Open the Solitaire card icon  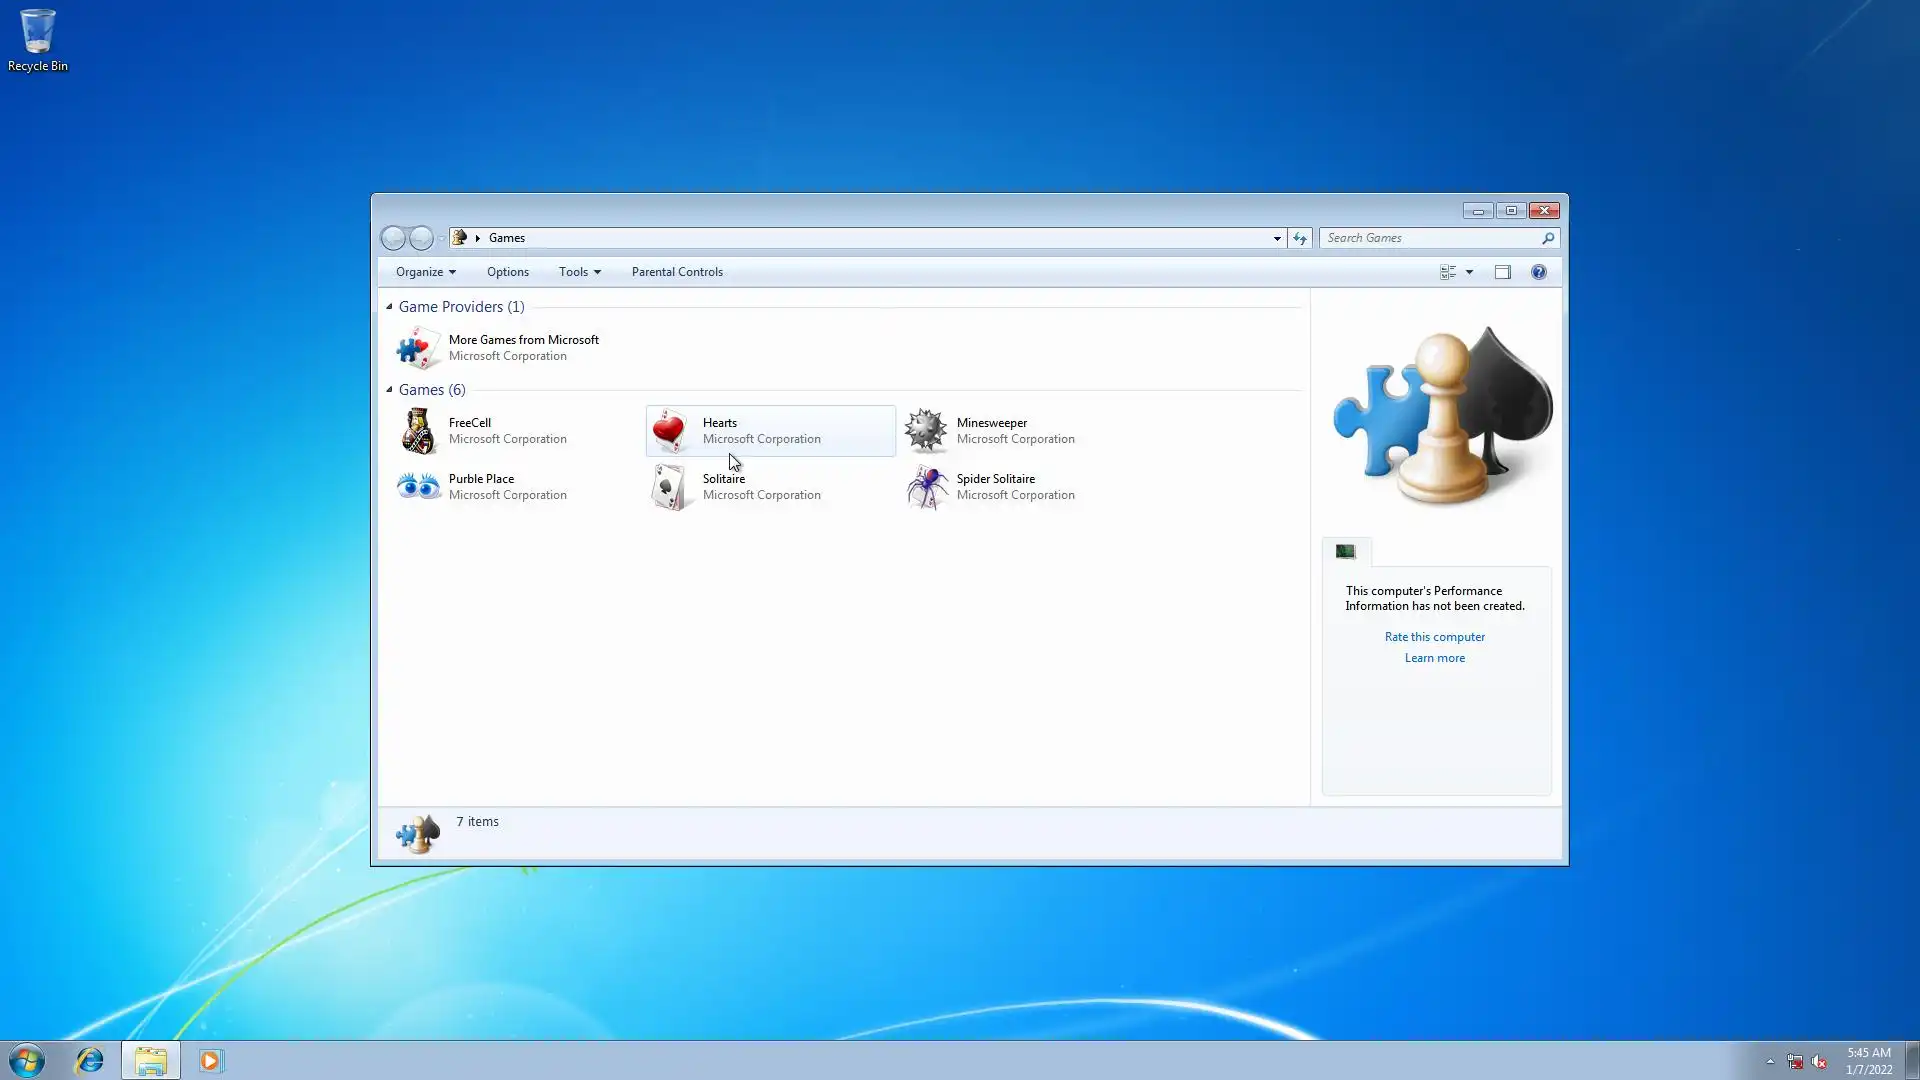coord(669,487)
